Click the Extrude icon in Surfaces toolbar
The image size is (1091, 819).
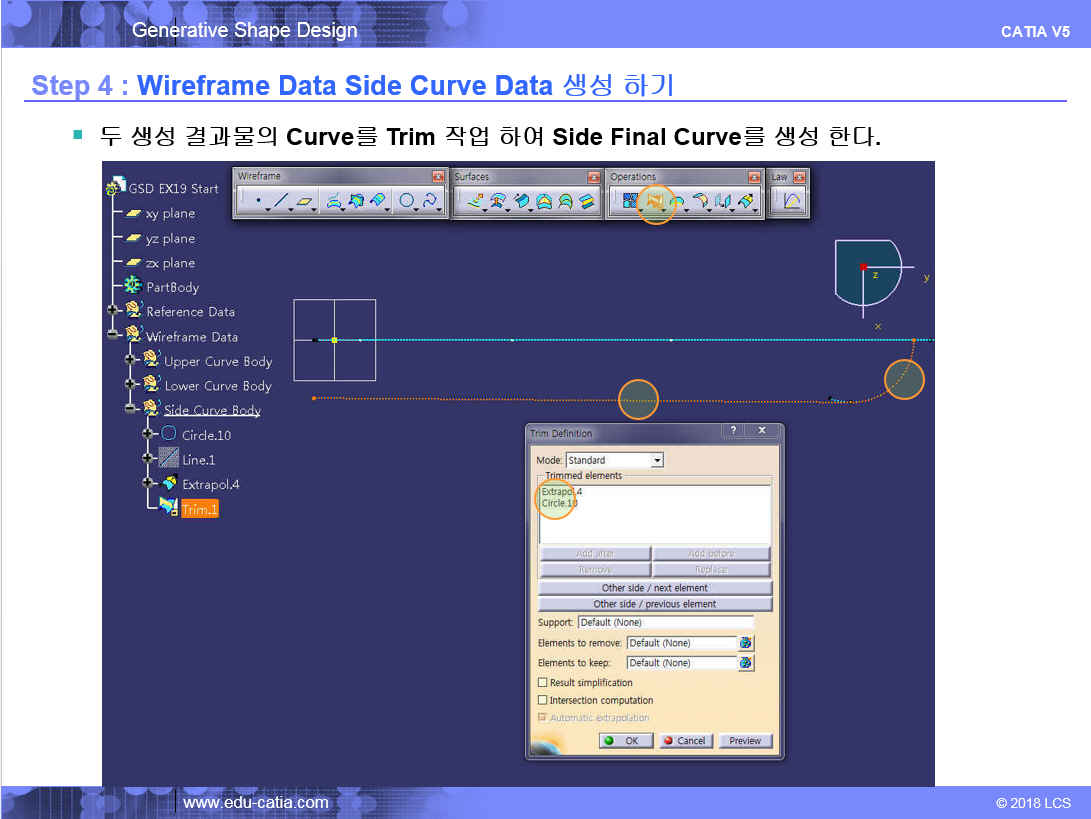475,202
